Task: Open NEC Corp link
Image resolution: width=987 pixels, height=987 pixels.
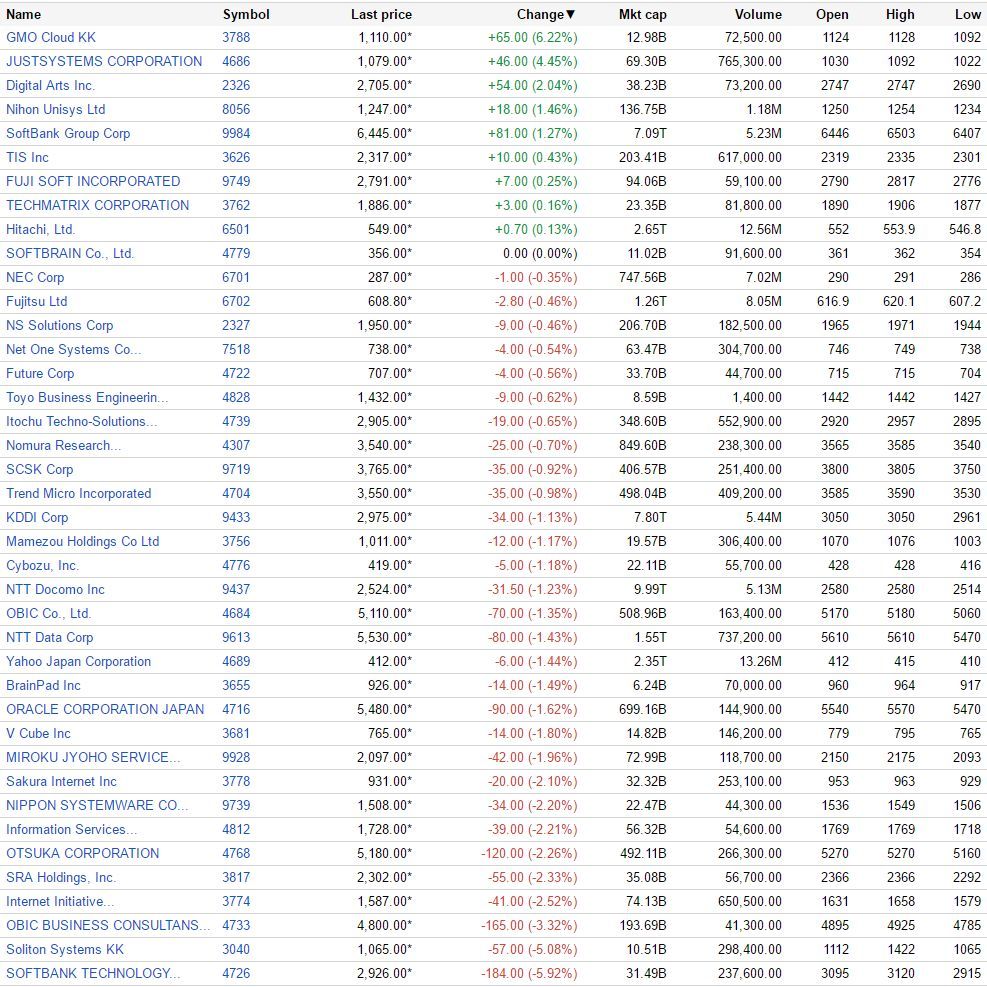Action: pyautogui.click(x=35, y=277)
